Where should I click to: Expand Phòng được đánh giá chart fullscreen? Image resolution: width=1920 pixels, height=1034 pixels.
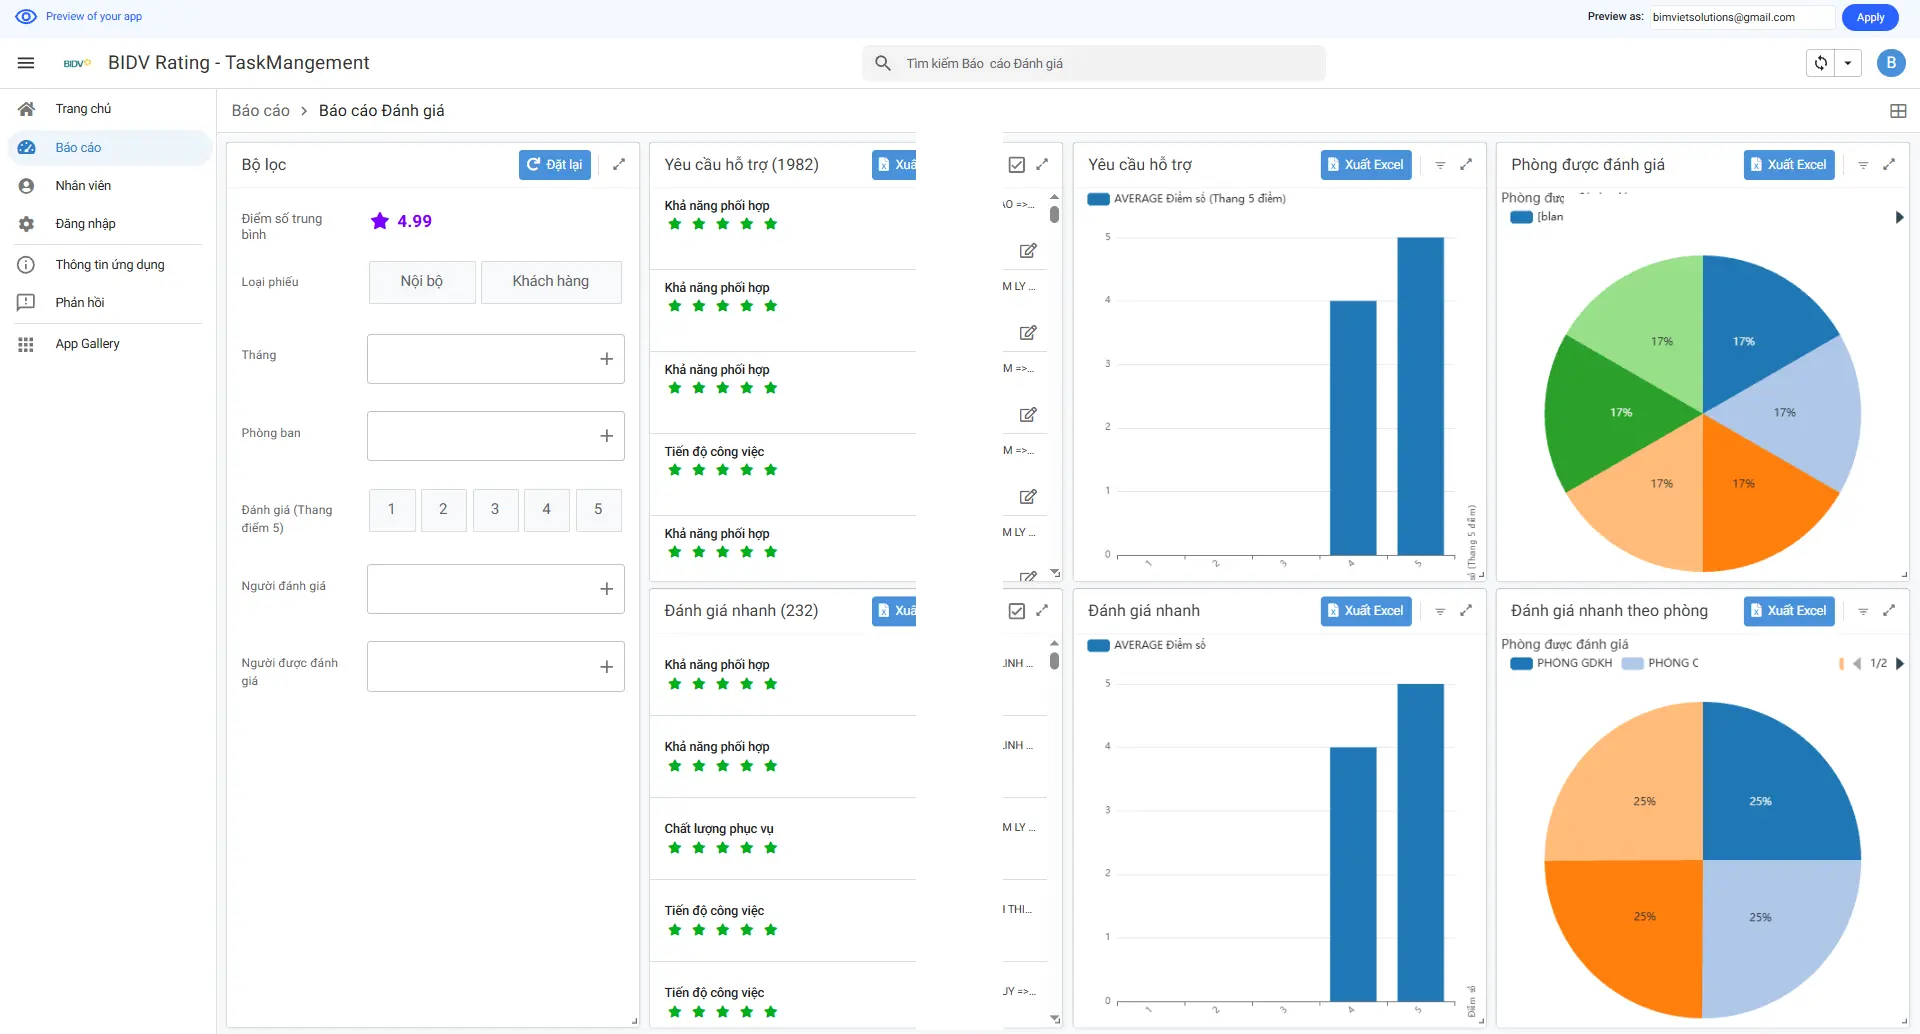pos(1889,164)
